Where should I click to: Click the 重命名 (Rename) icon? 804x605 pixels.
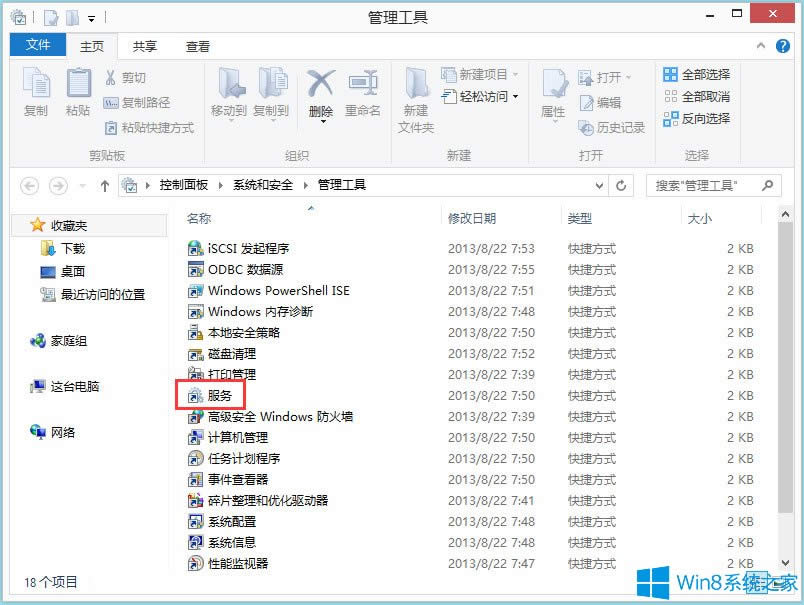coord(362,92)
